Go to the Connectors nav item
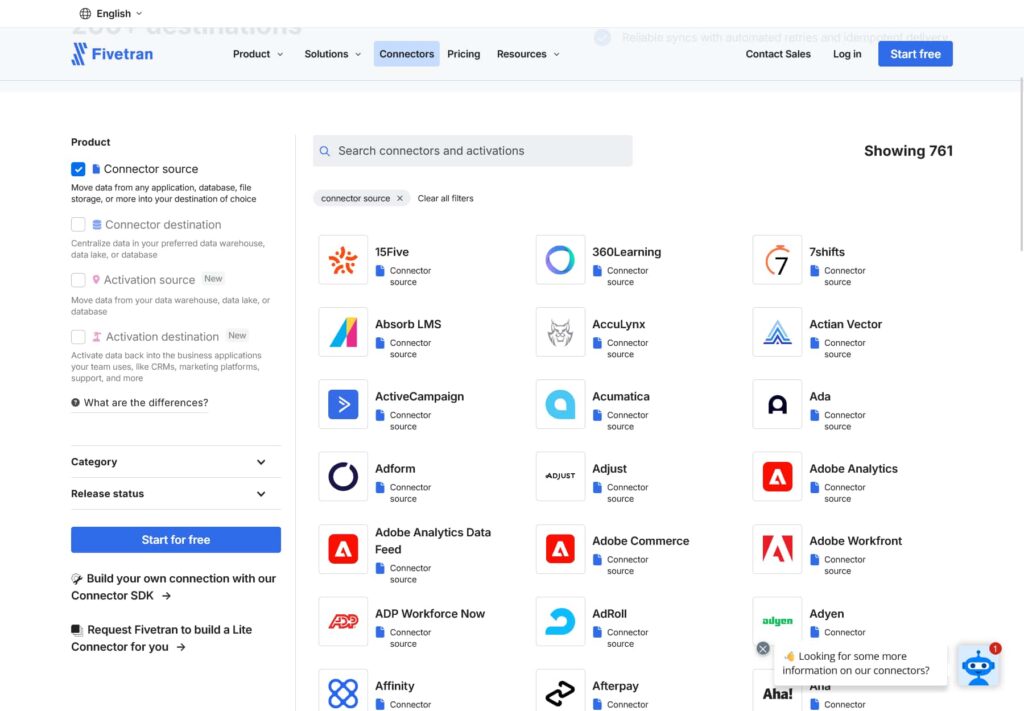The height and width of the screenshot is (711, 1024). (x=406, y=54)
